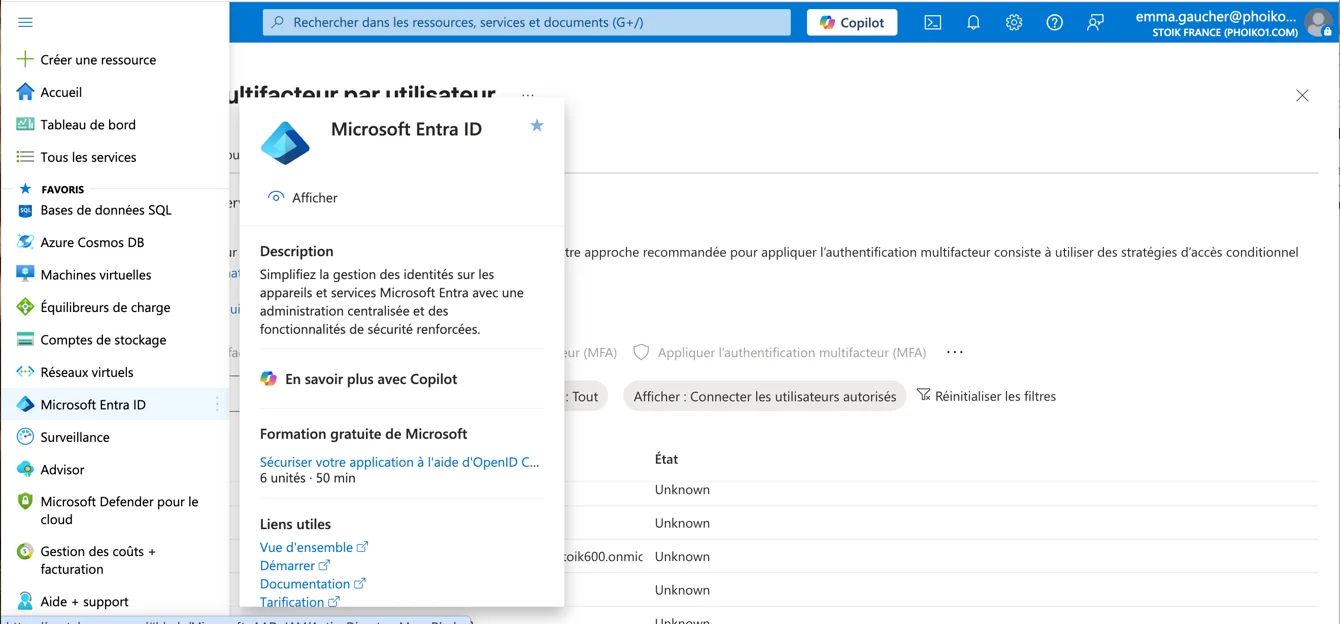The height and width of the screenshot is (624, 1340).
Task: Open the three-dot options beside Microsoft Entra ID
Action: [217, 404]
